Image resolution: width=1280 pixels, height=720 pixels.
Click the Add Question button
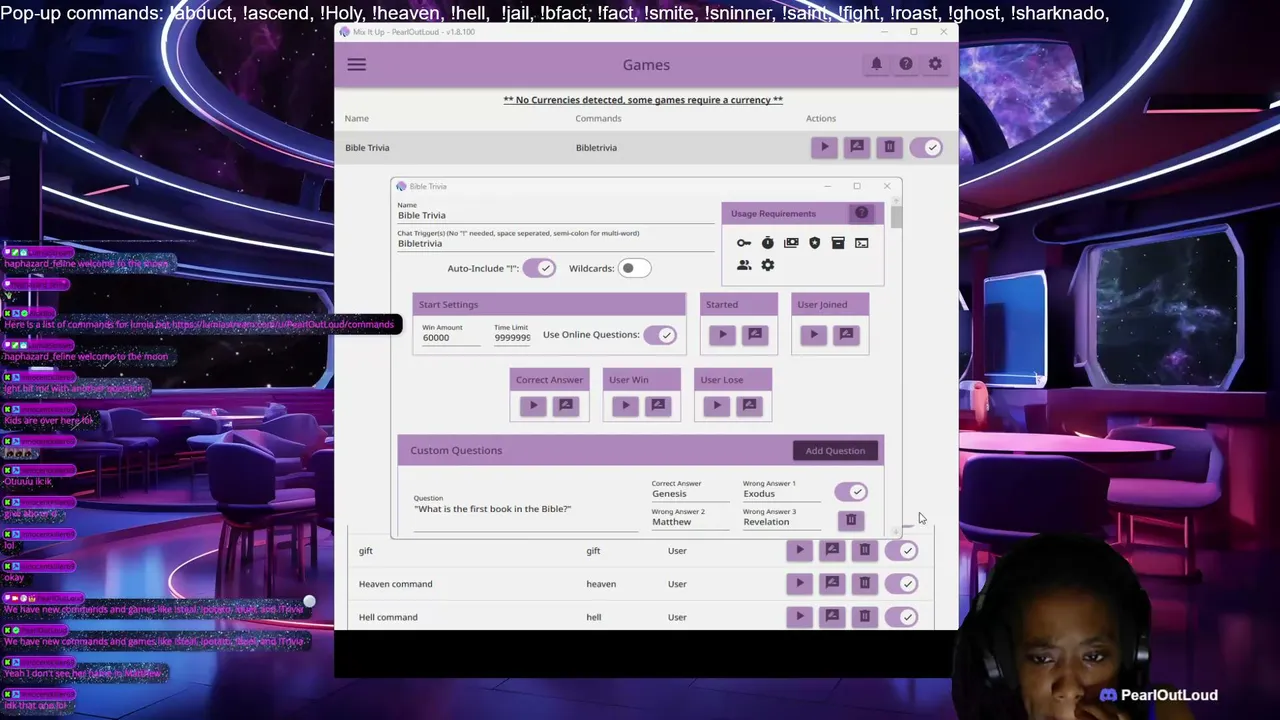[x=835, y=451]
